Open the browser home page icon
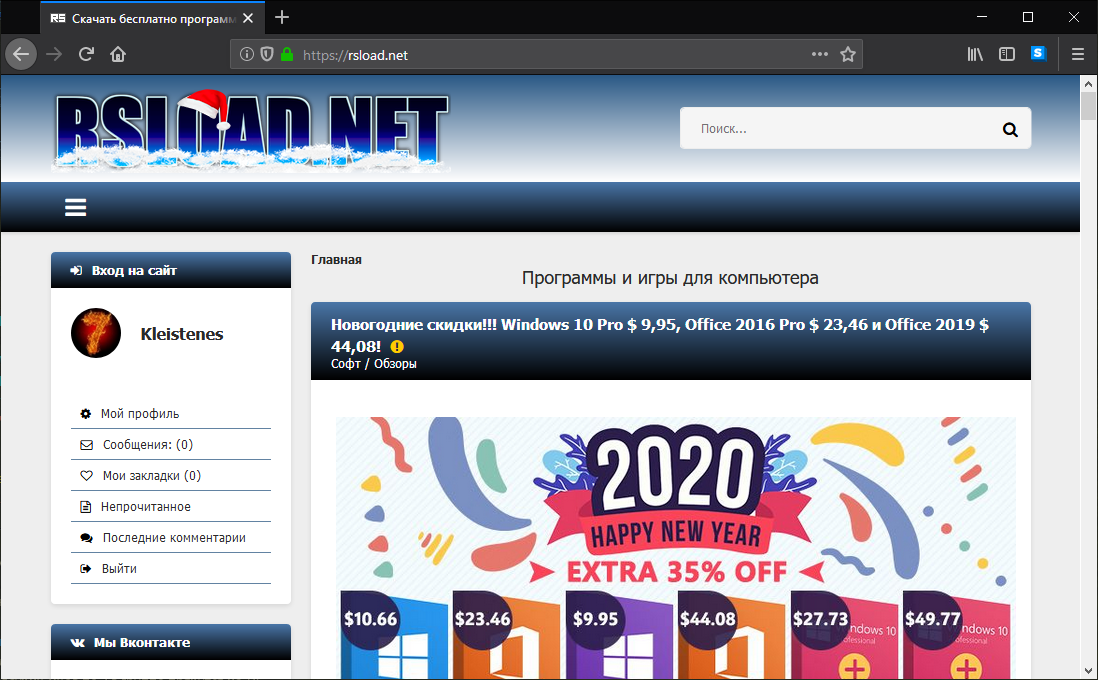The width and height of the screenshot is (1098, 680). (118, 54)
